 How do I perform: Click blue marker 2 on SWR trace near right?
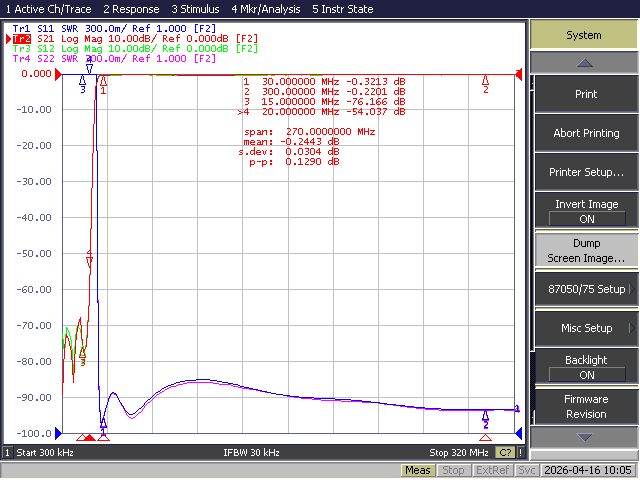click(x=485, y=415)
